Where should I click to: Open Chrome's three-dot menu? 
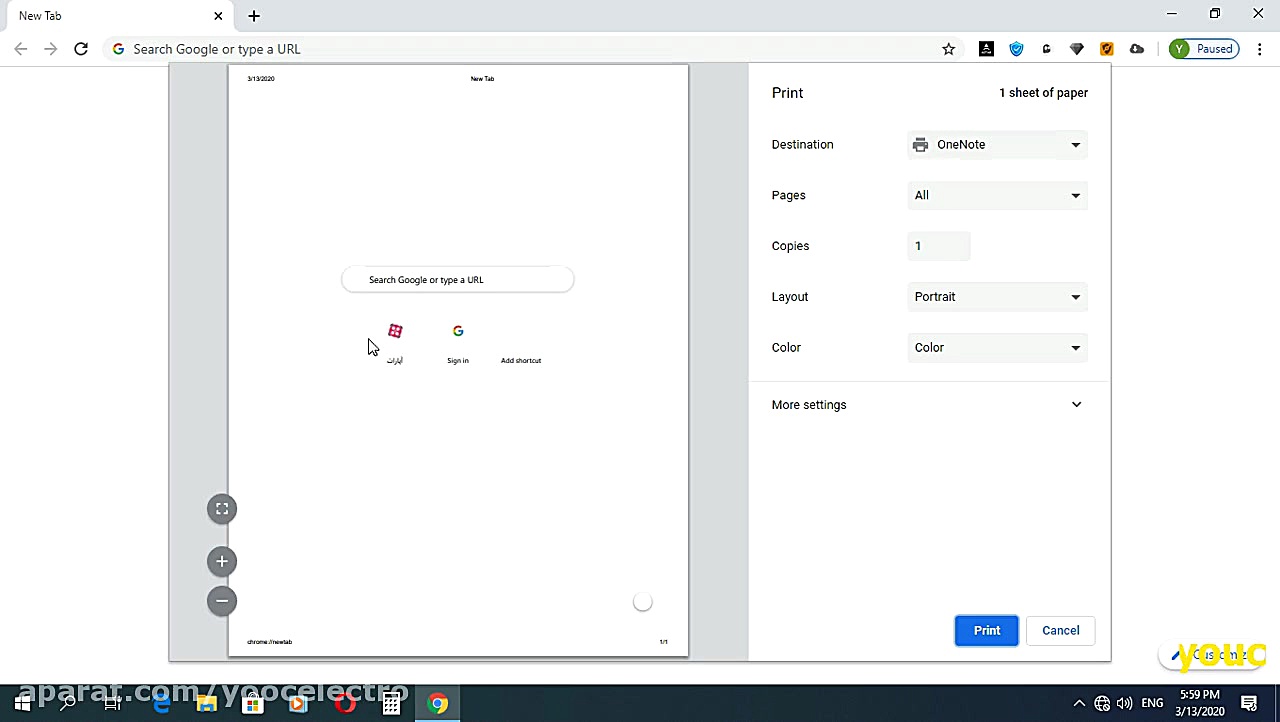pyautogui.click(x=1259, y=48)
